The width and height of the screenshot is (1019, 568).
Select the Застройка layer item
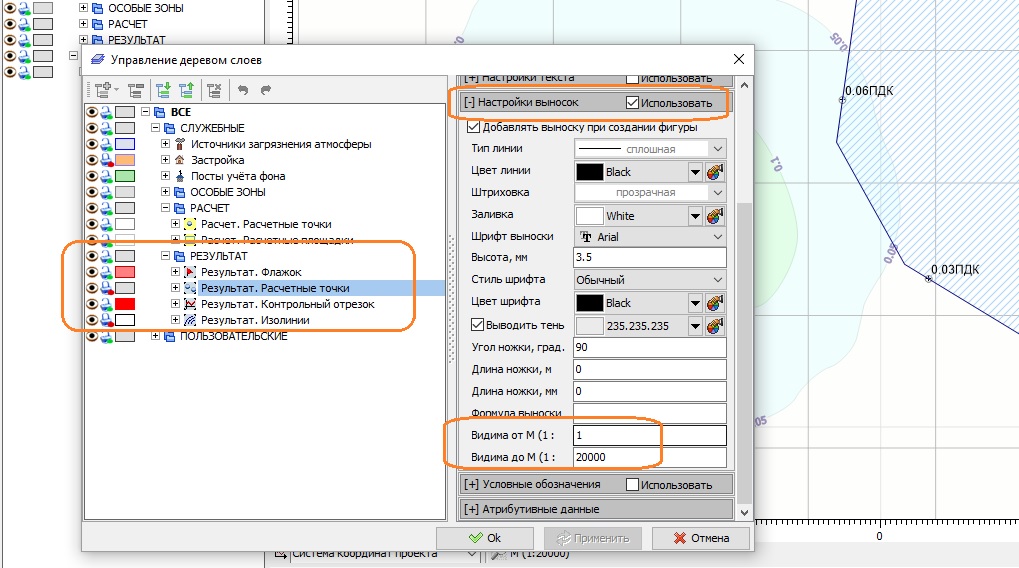pyautogui.click(x=217, y=160)
